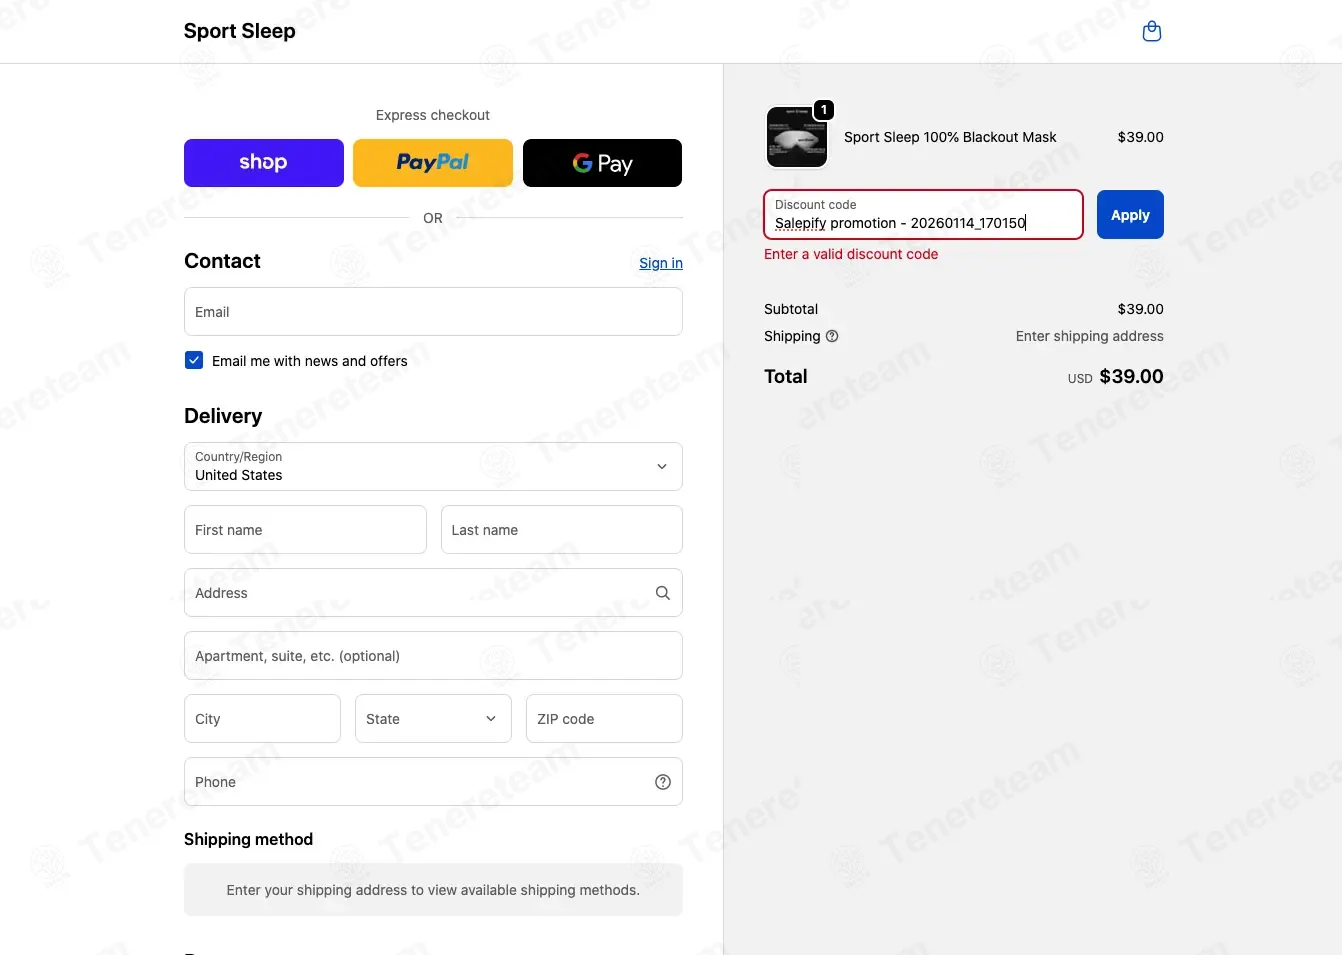
Task: Focus the Phone field
Action: pyautogui.click(x=433, y=782)
